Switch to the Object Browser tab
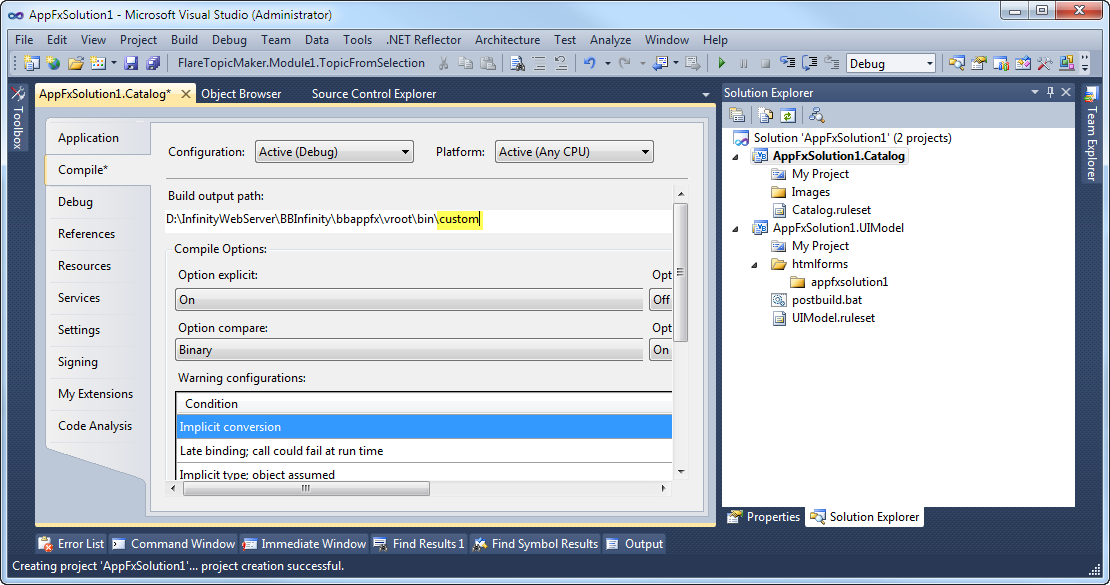The width and height of the screenshot is (1110, 585). (x=241, y=93)
